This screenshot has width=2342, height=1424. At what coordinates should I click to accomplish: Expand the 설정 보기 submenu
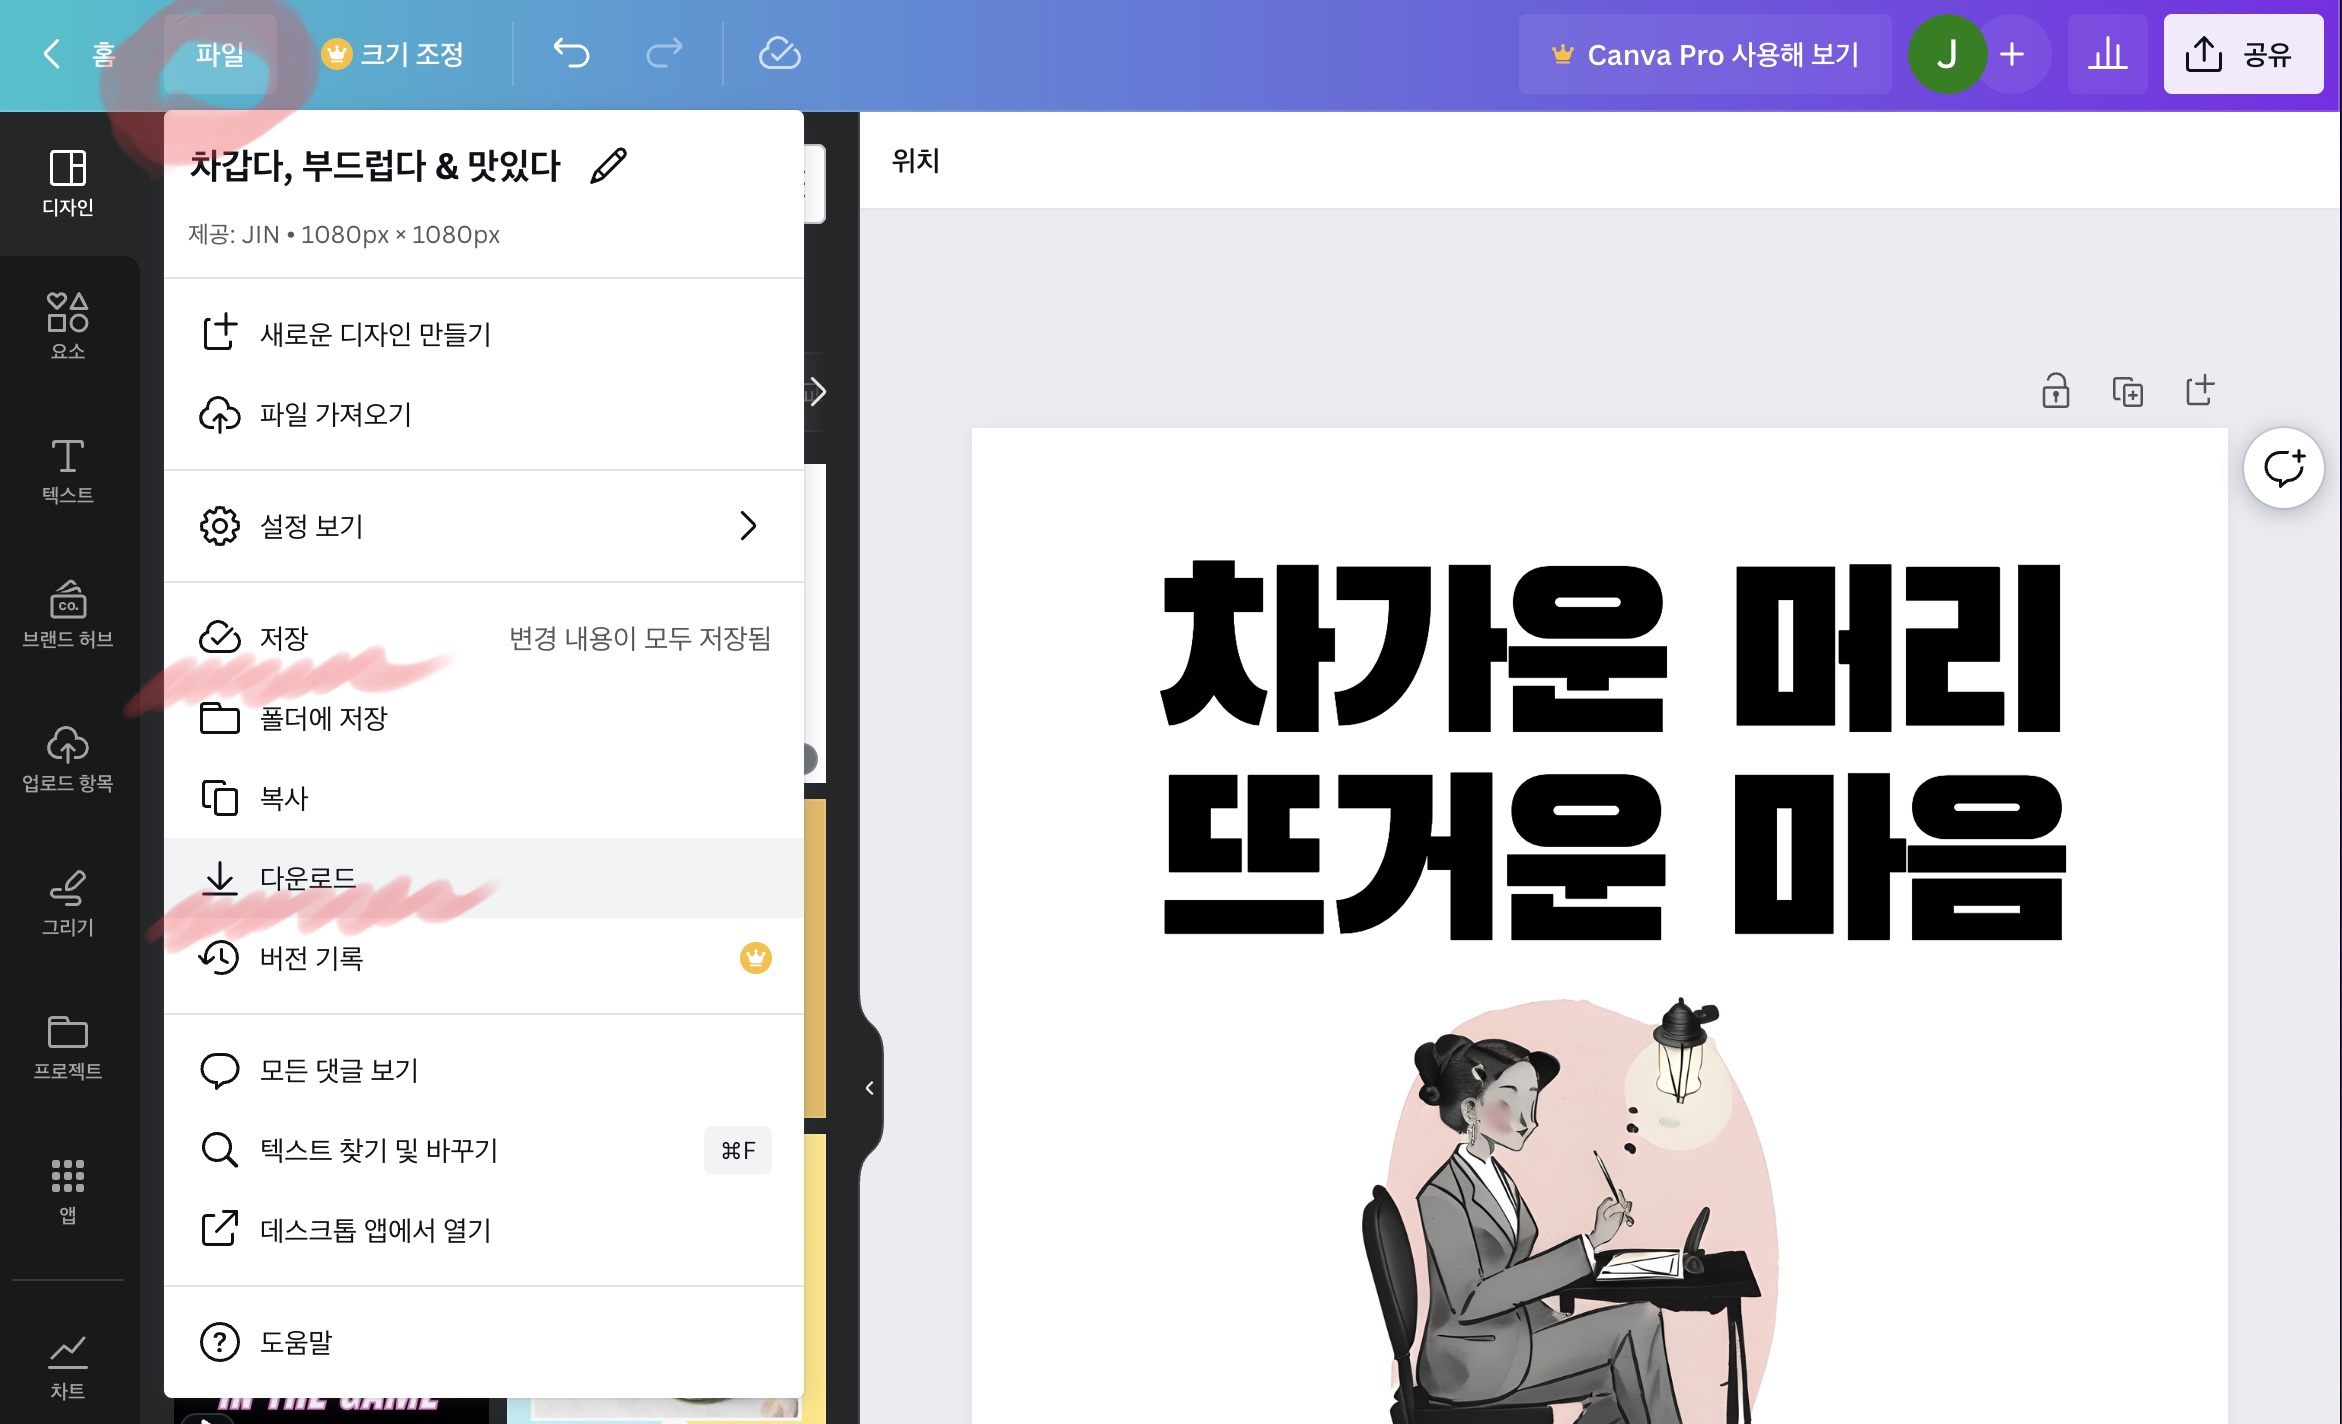coord(484,526)
